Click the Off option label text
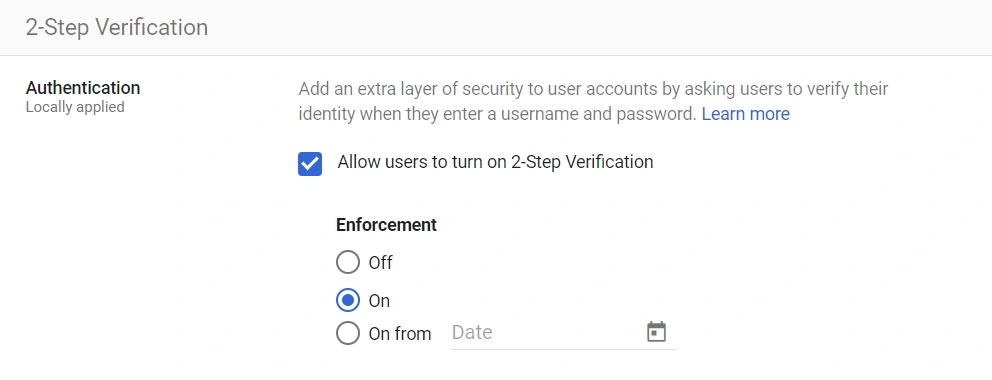The height and width of the screenshot is (380, 992). tap(380, 262)
